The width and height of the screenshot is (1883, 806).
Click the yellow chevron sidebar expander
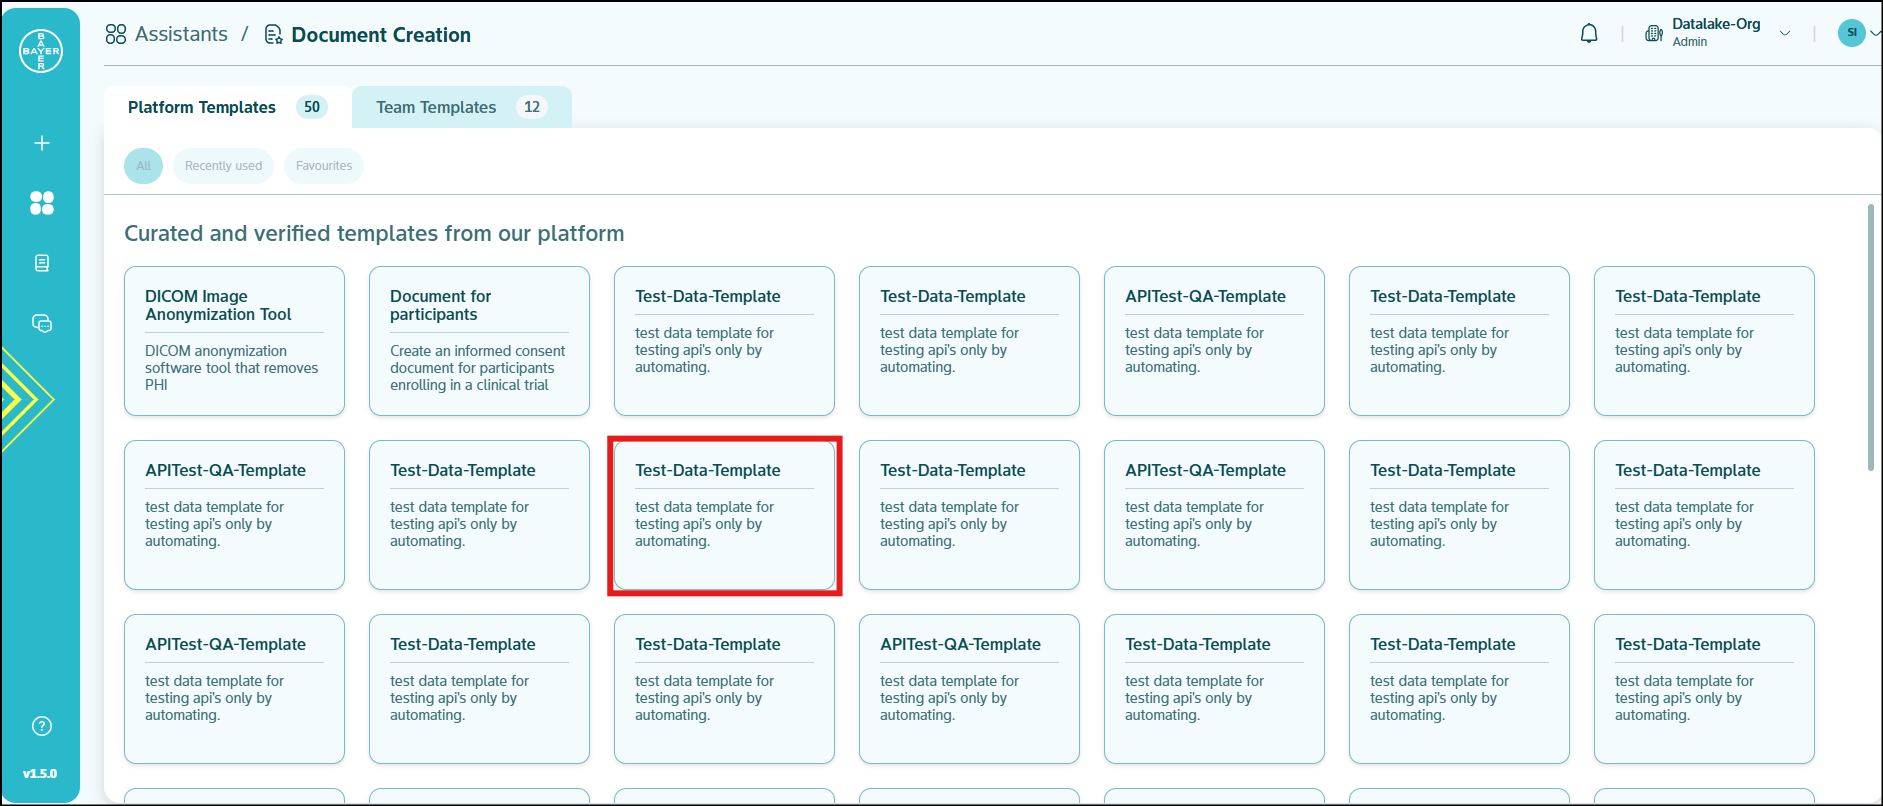pyautogui.click(x=25, y=400)
